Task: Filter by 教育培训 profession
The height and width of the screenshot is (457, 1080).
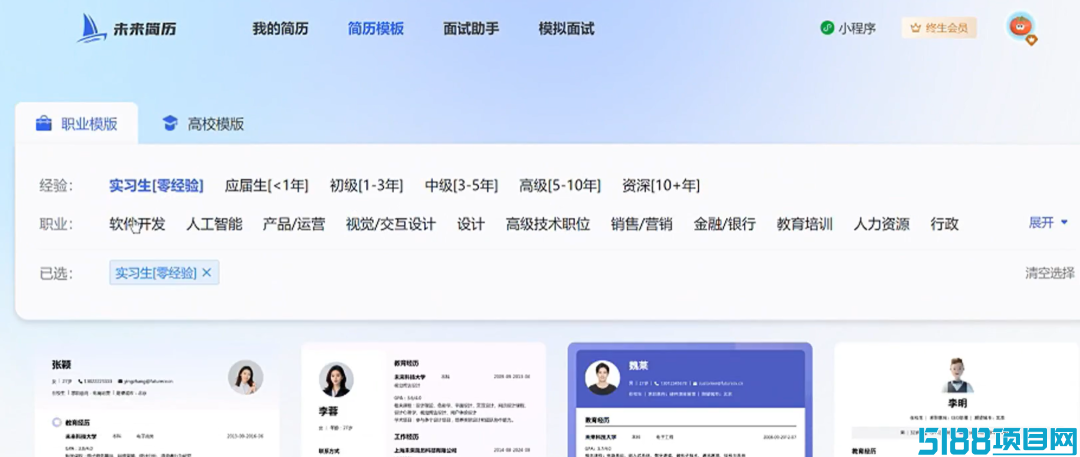Action: (x=805, y=224)
